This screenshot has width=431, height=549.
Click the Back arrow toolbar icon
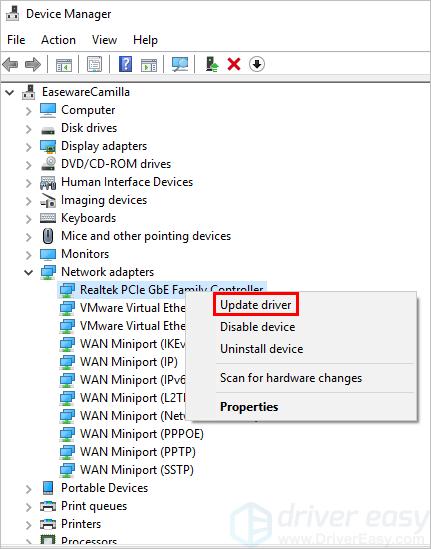click(x=10, y=64)
